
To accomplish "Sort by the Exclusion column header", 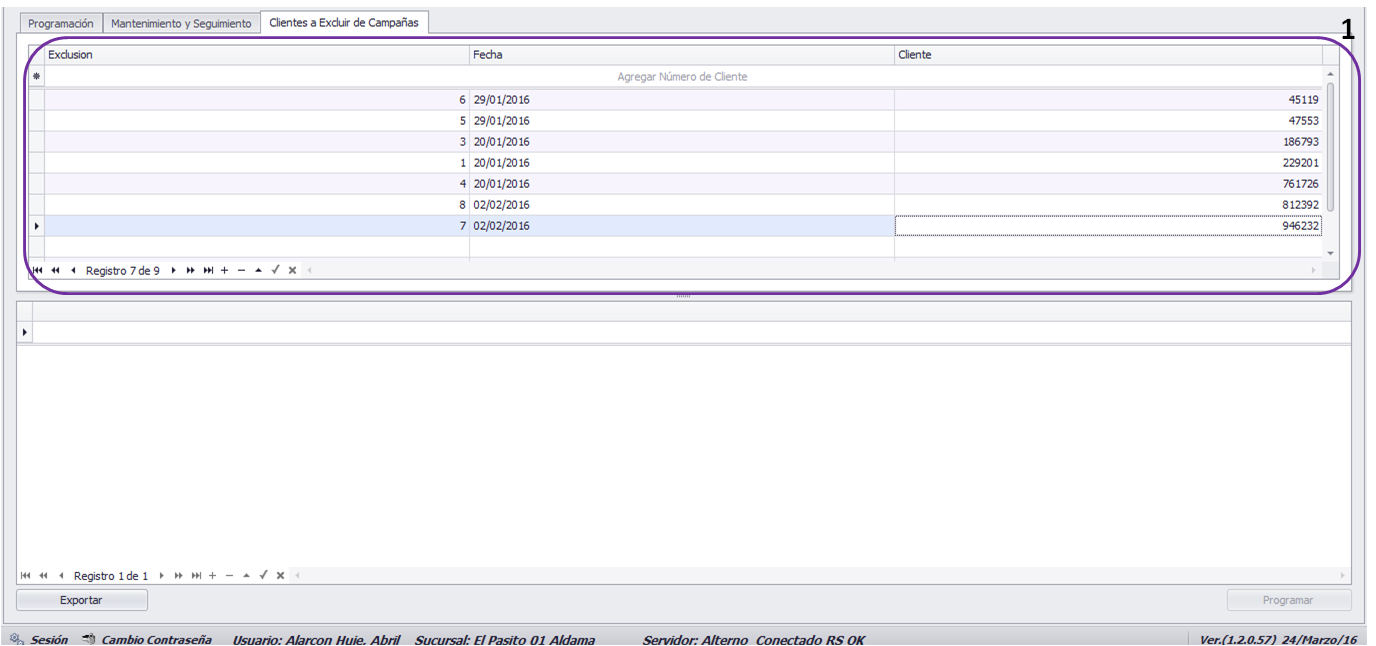I will click(256, 55).
